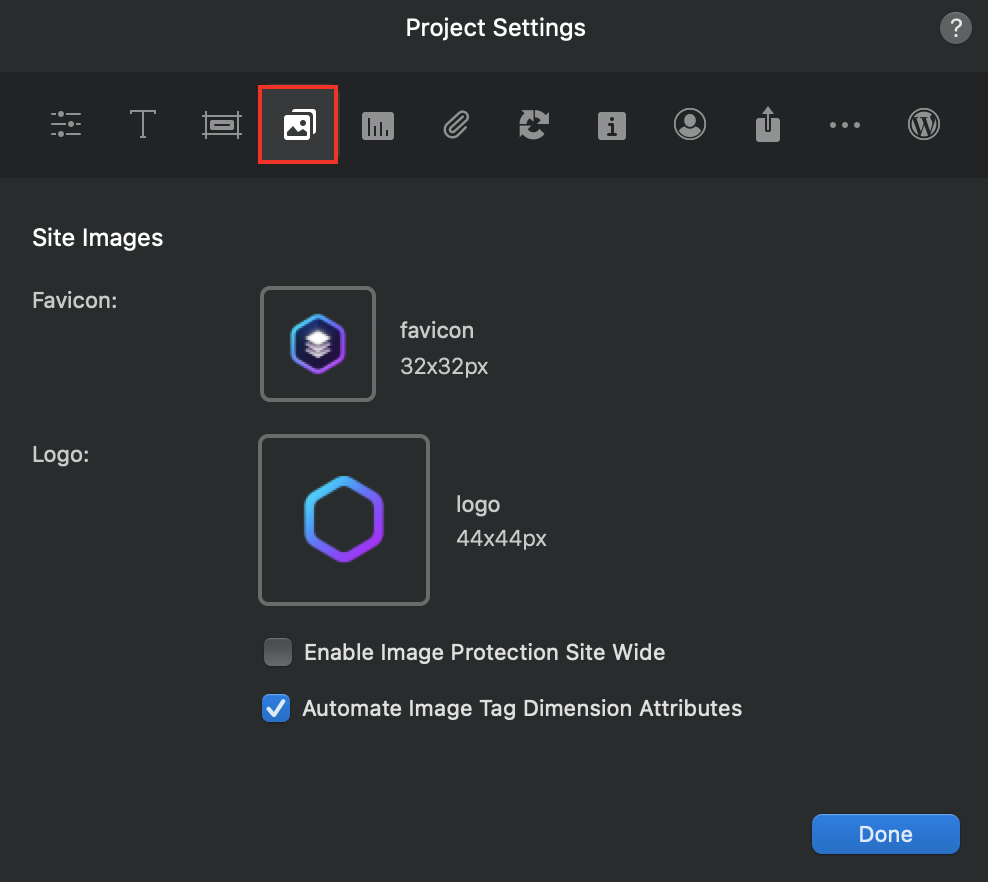The width and height of the screenshot is (988, 882).
Task: Open the General settings sliders tab
Action: pos(66,125)
